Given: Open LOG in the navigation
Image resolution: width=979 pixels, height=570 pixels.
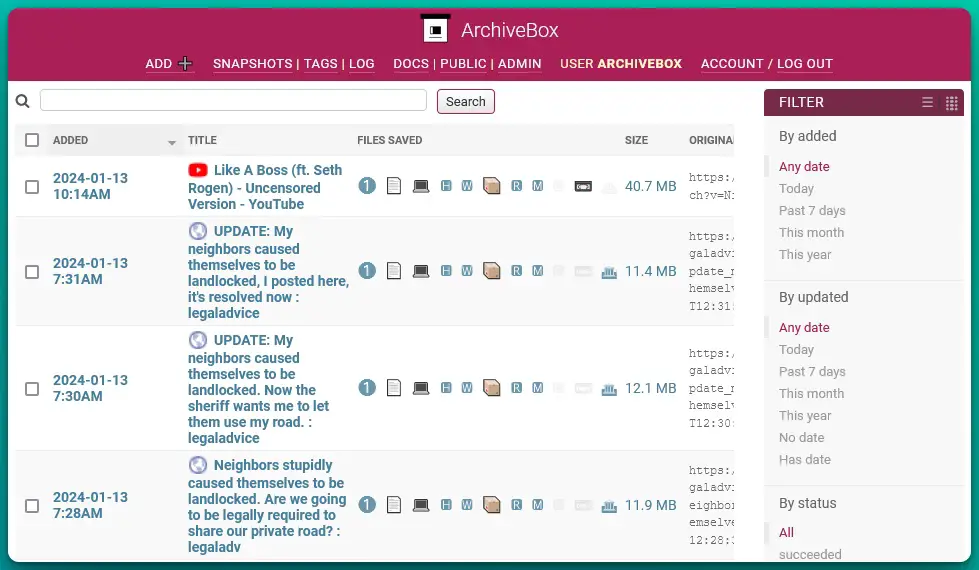Looking at the screenshot, I should pos(362,64).
